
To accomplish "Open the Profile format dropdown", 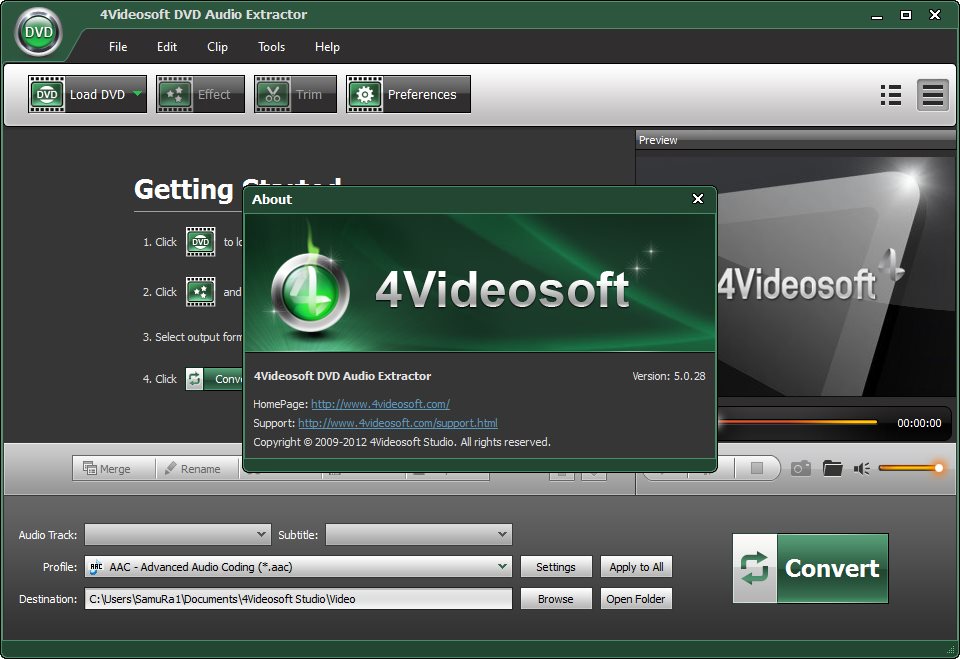I will tap(298, 567).
